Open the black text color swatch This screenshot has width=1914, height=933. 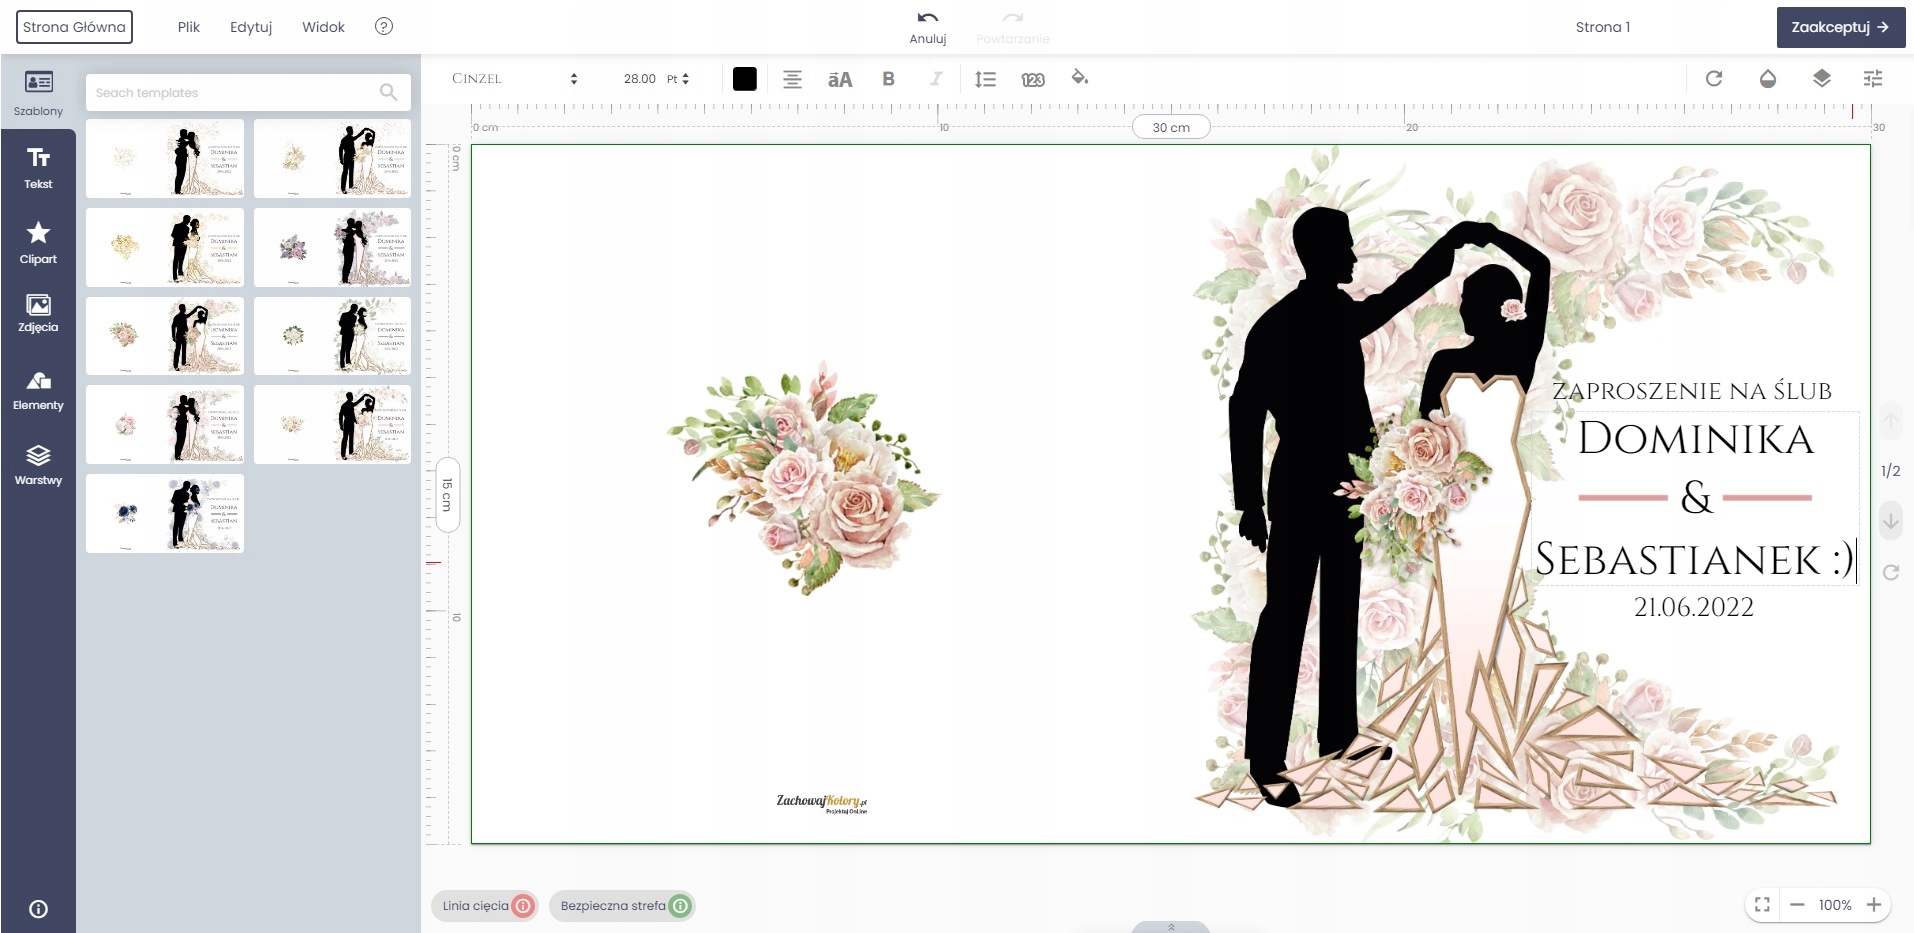[744, 79]
